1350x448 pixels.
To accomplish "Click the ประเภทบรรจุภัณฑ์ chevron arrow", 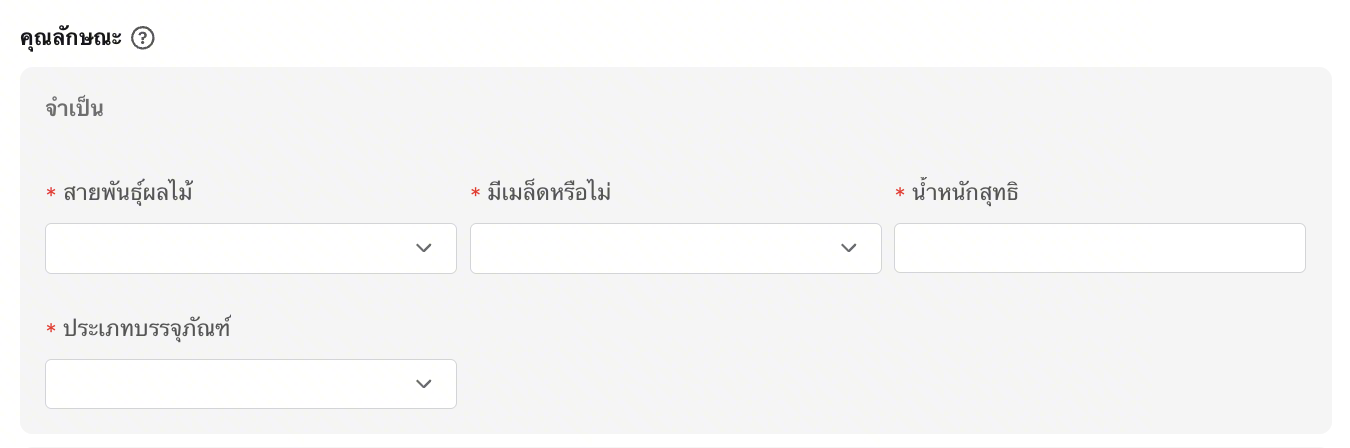I will 424,384.
